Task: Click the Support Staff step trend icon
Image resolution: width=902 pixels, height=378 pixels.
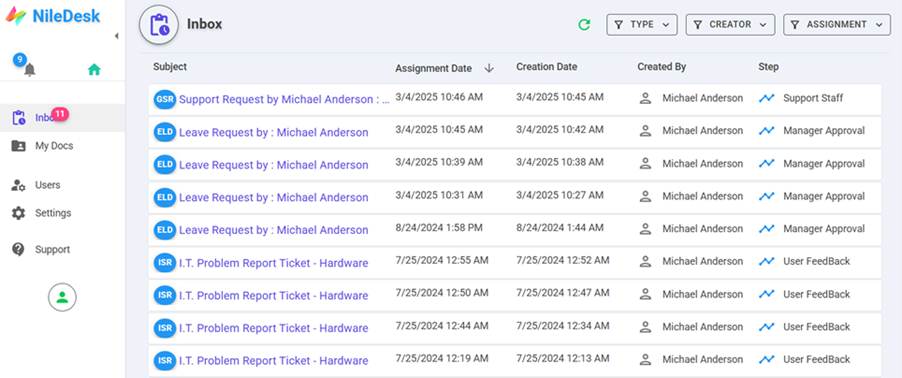Action: (766, 98)
